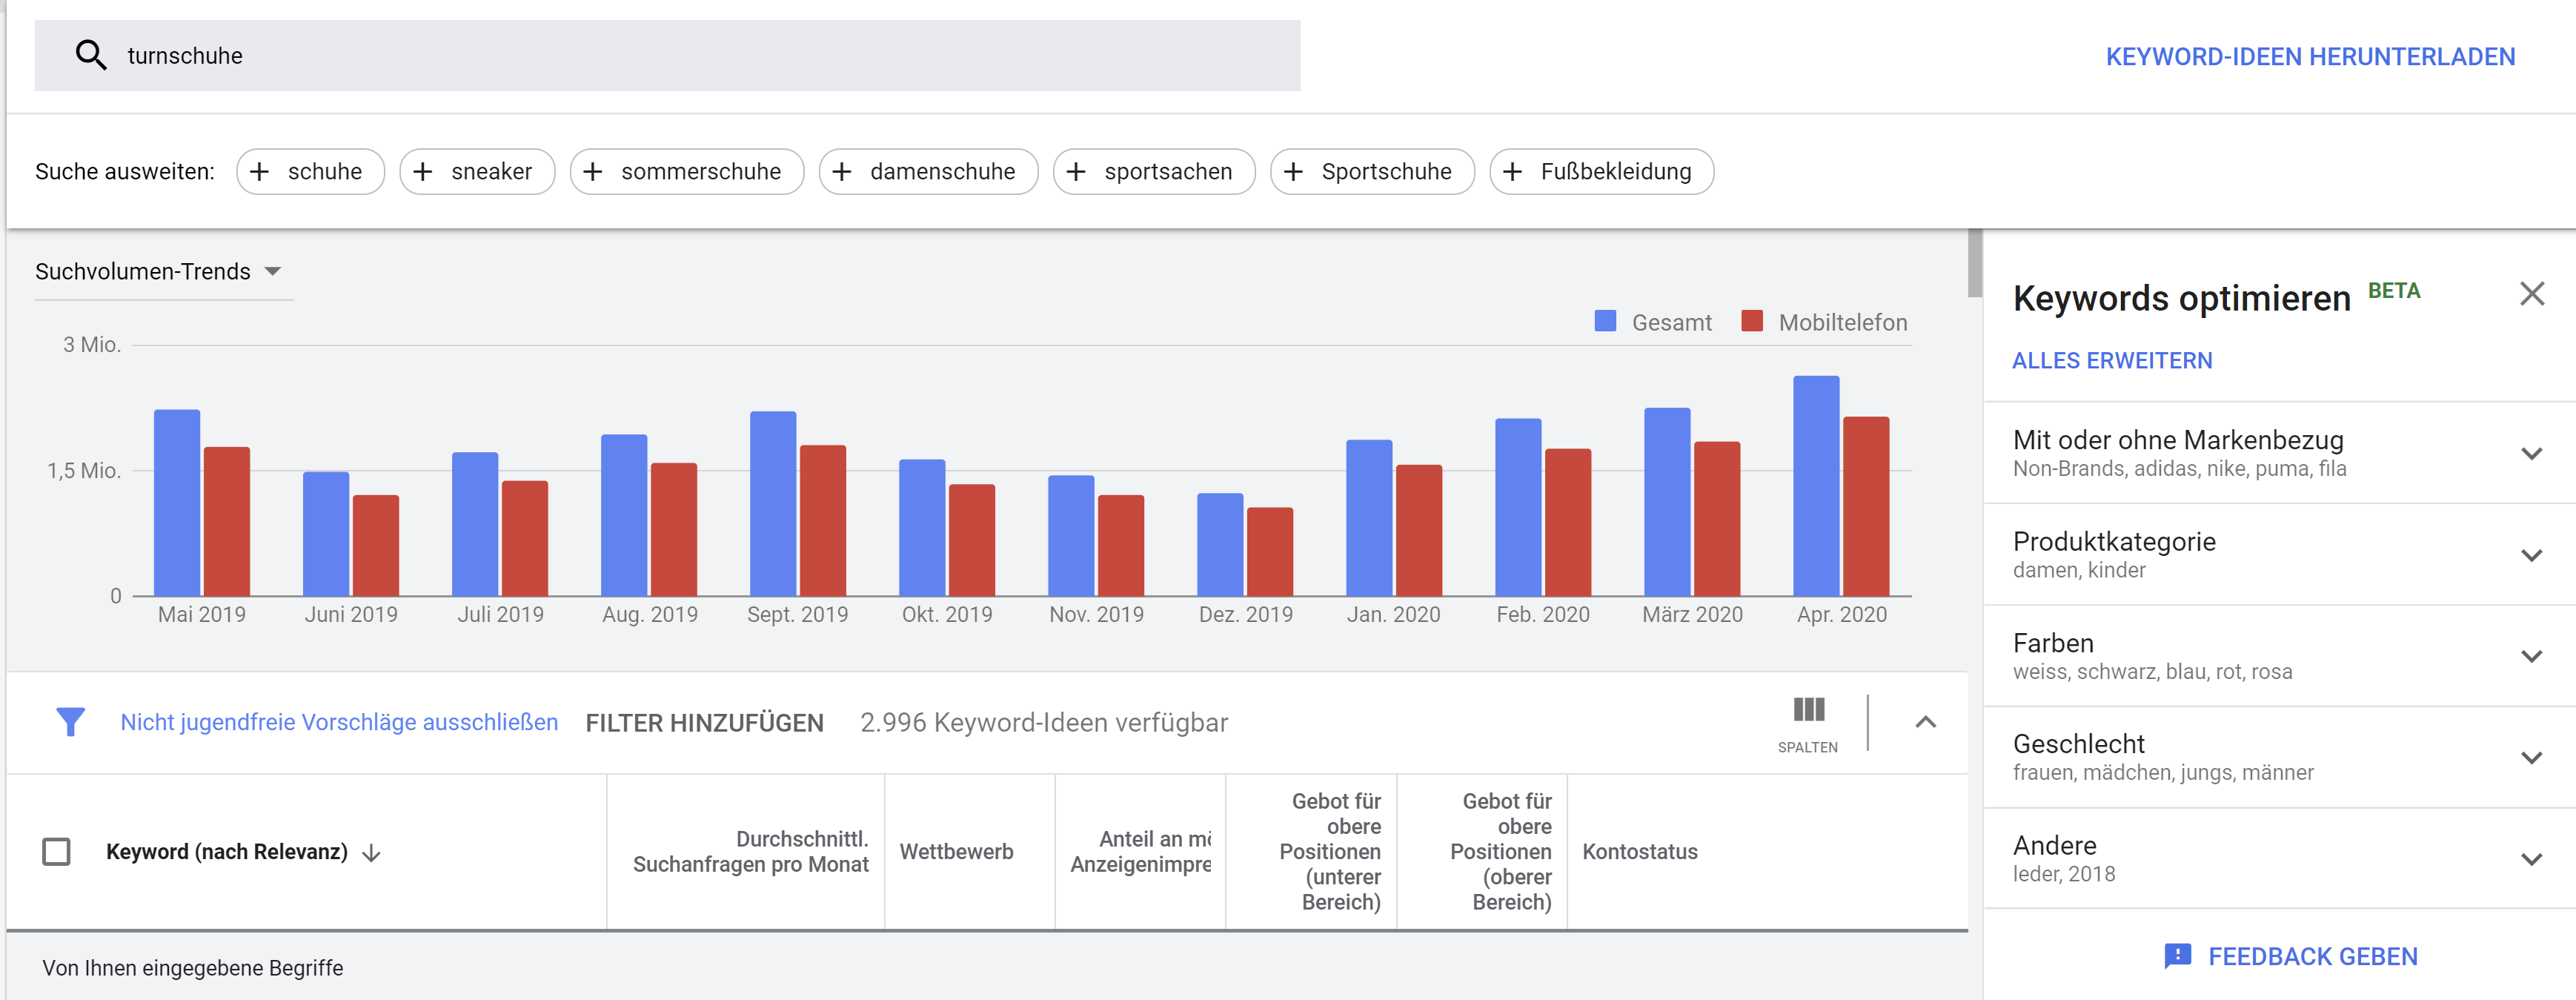2576x1000 pixels.
Task: Add "Fußbekleidung" via its plus icon
Action: pyautogui.click(x=1513, y=171)
